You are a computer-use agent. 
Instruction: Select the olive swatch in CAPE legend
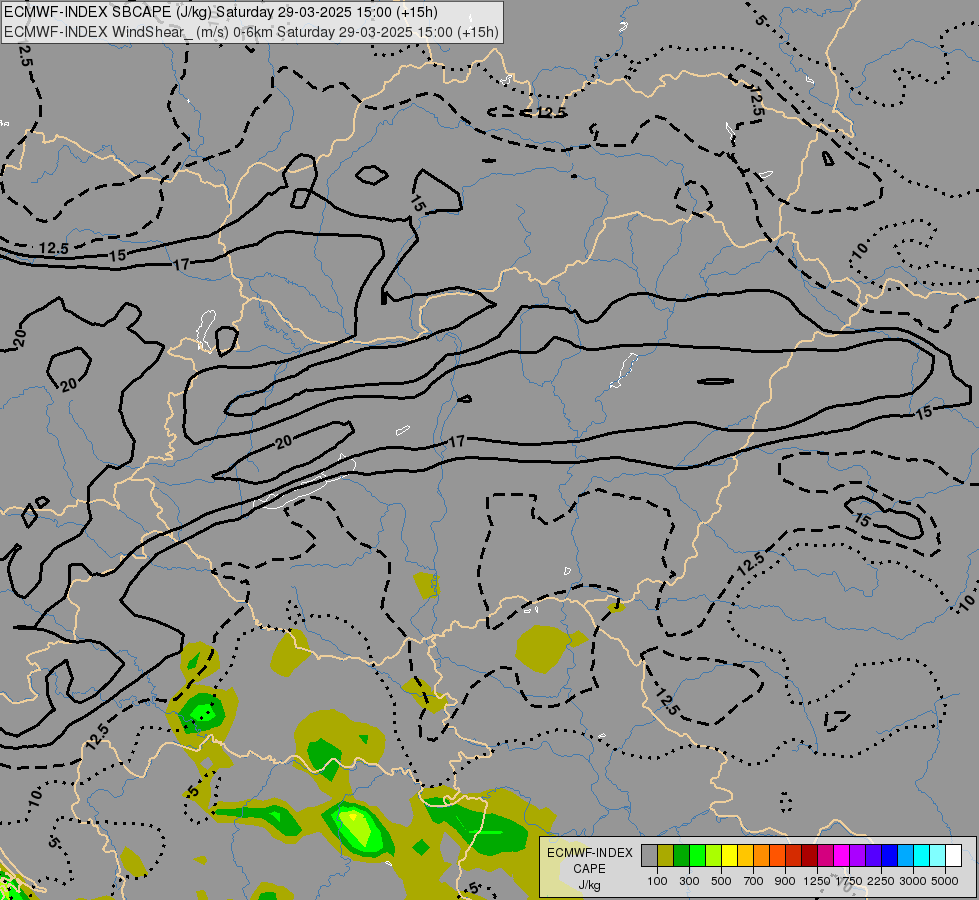[x=666, y=856]
